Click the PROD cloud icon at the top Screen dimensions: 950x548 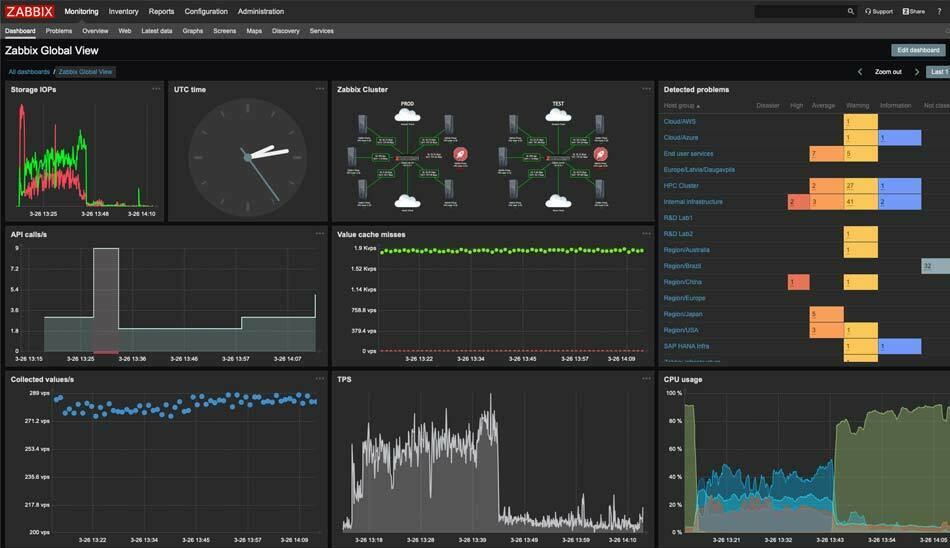tap(407, 115)
